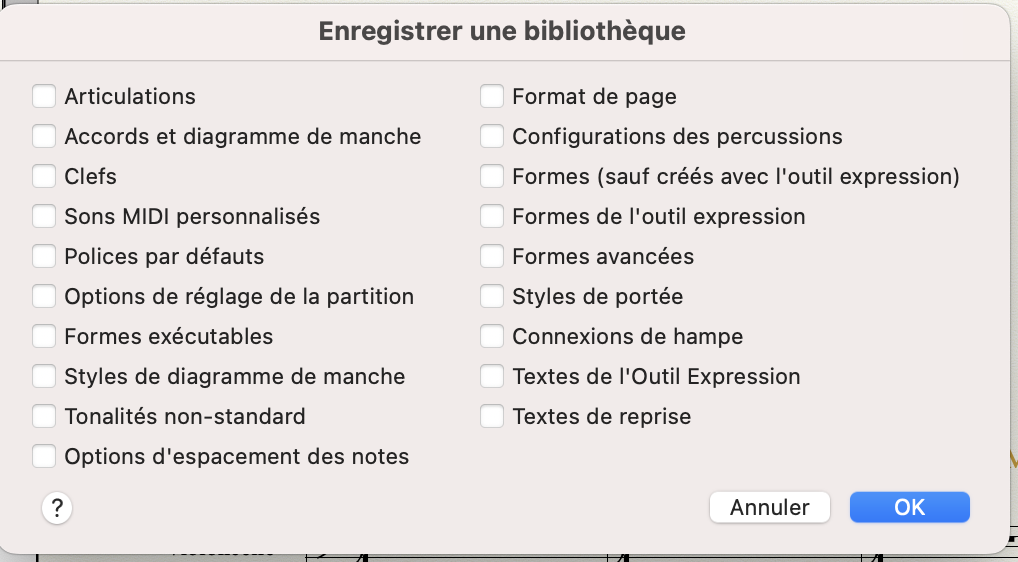Select Formes de l'outil expression checkbox
Image resolution: width=1018 pixels, height=562 pixels.
(492, 217)
